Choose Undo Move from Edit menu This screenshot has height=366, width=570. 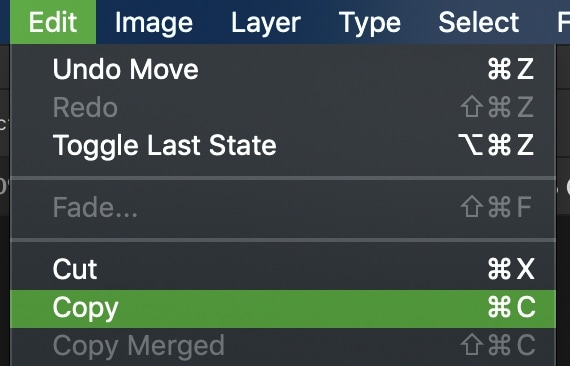pos(283,69)
